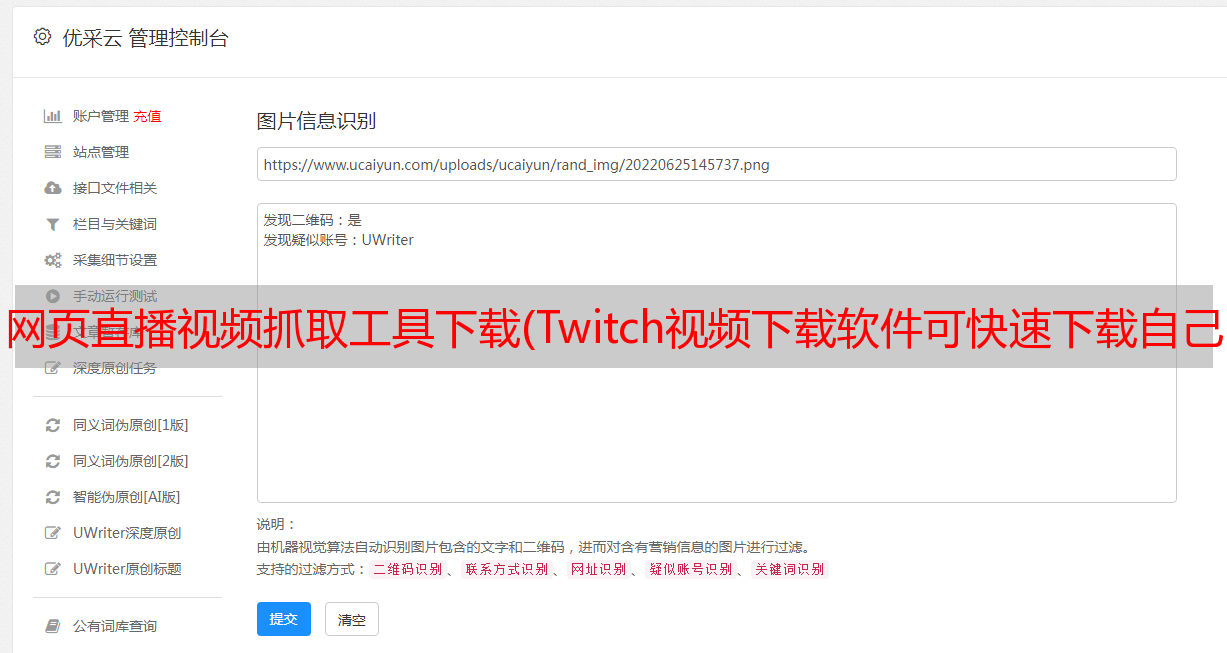The height and width of the screenshot is (653, 1227).
Task: Click the 二维码识别 filter tag
Action: pyautogui.click(x=408, y=569)
